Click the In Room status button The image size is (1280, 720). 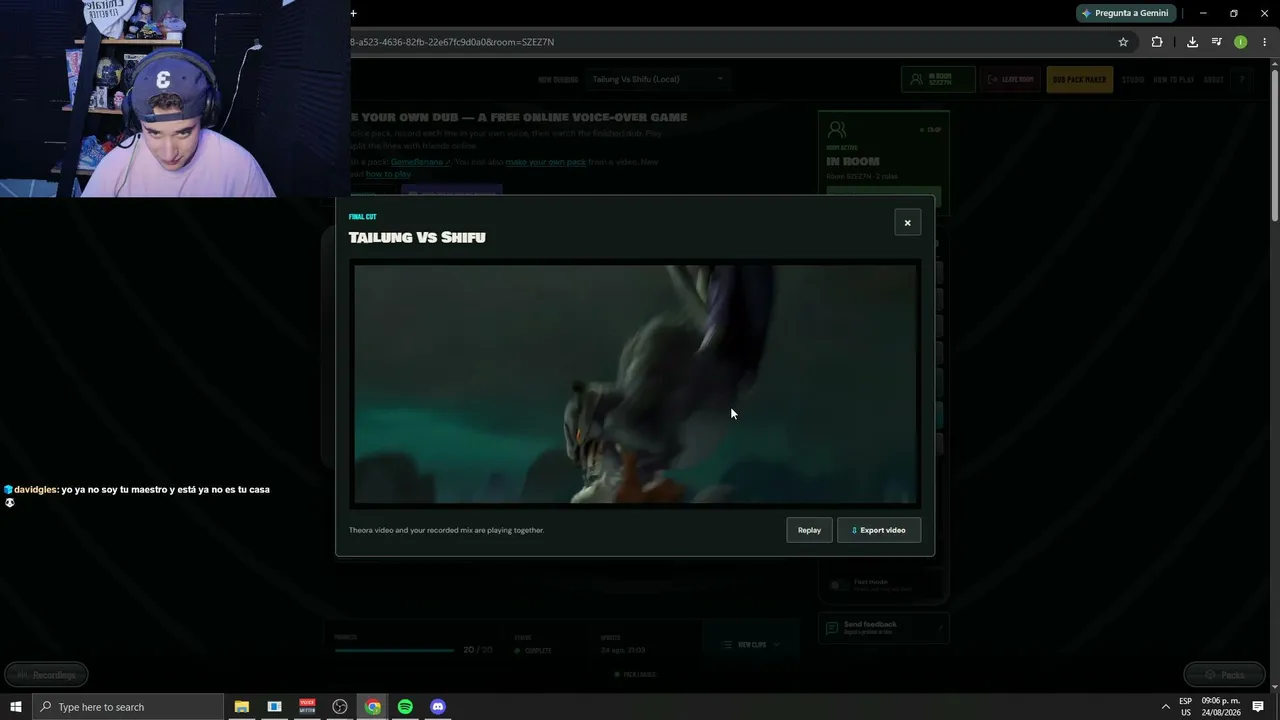[x=938, y=79]
